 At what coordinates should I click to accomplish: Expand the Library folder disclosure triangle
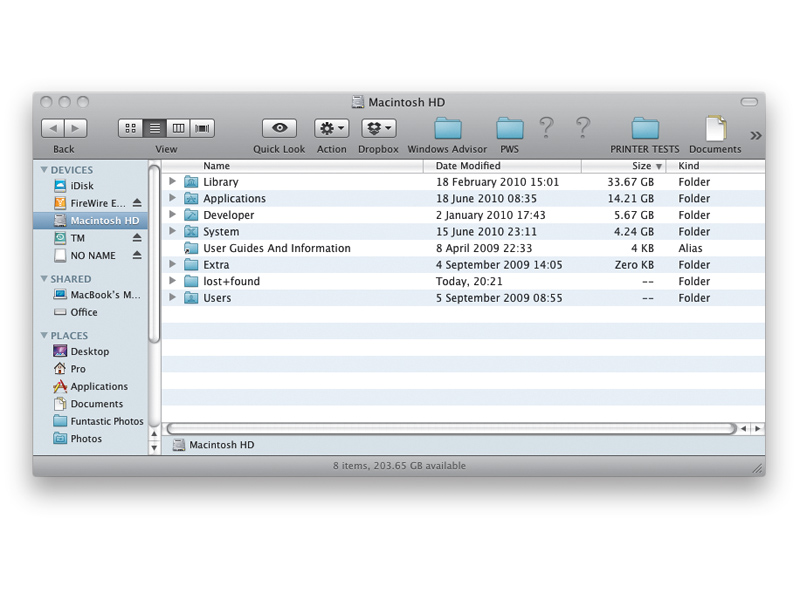point(172,181)
